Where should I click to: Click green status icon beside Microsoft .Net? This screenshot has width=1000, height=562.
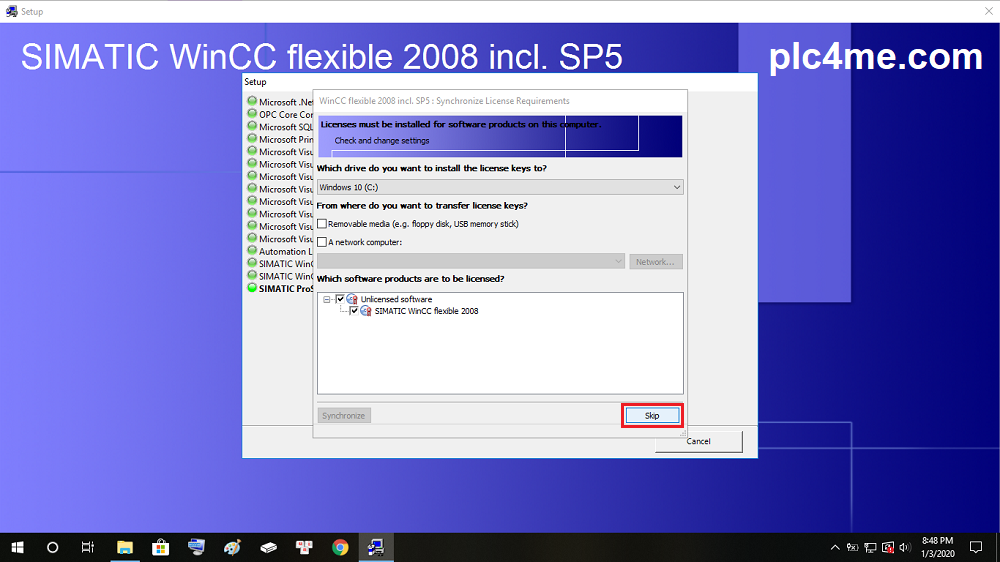252,102
